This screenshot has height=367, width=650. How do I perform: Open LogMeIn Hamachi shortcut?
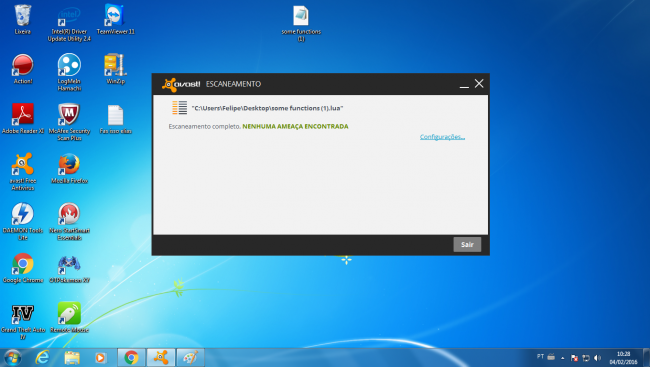[x=69, y=72]
